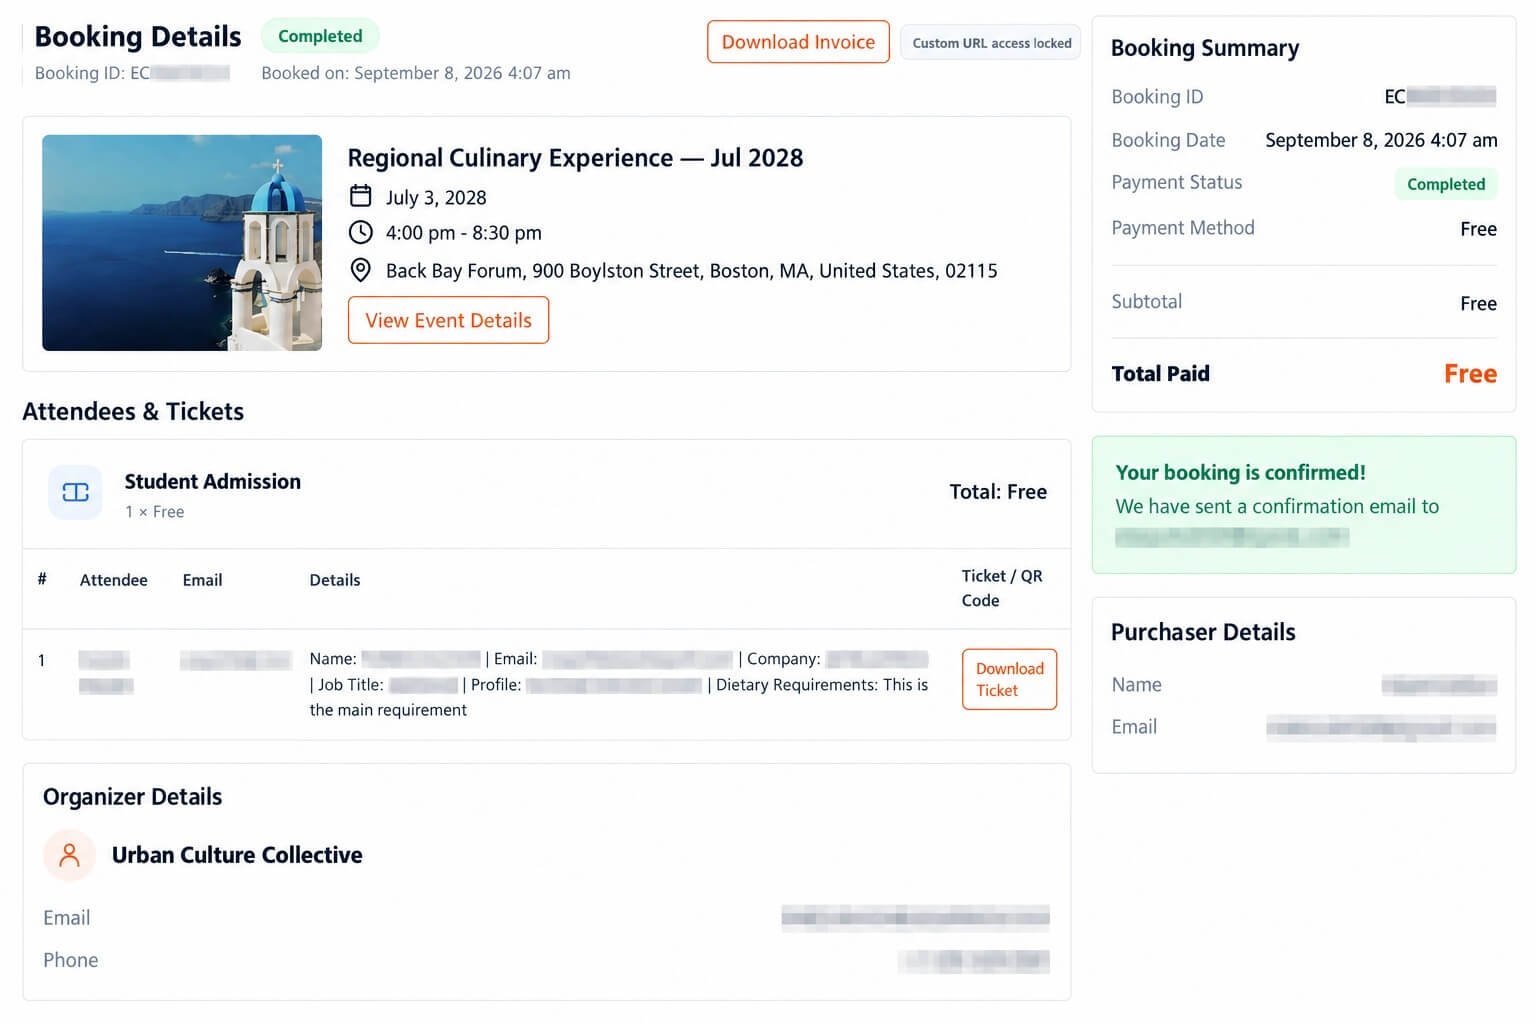The height and width of the screenshot is (1024, 1536).
Task: Click the Completed status badge near title
Action: pyautogui.click(x=320, y=36)
